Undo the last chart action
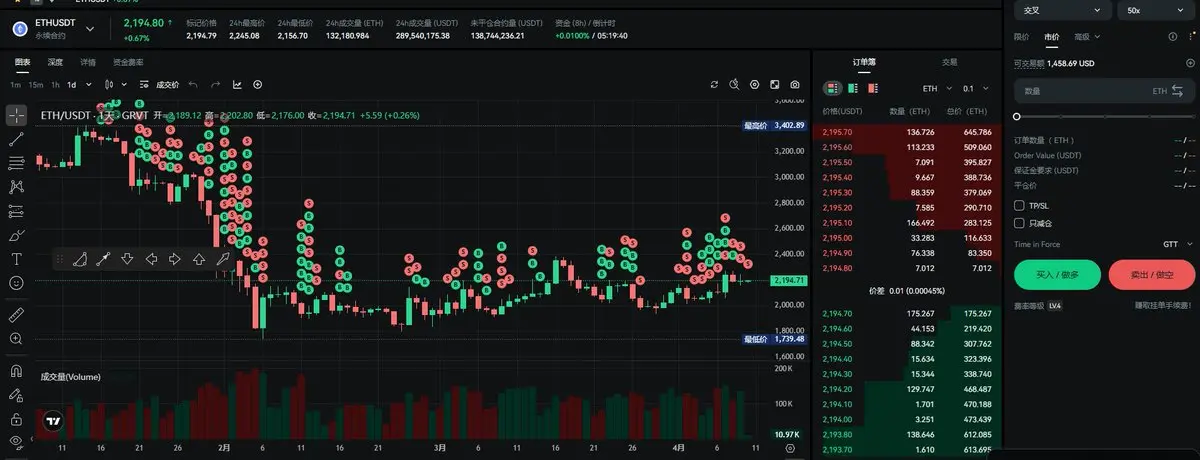This screenshot has height=460, width=1200. 193,85
